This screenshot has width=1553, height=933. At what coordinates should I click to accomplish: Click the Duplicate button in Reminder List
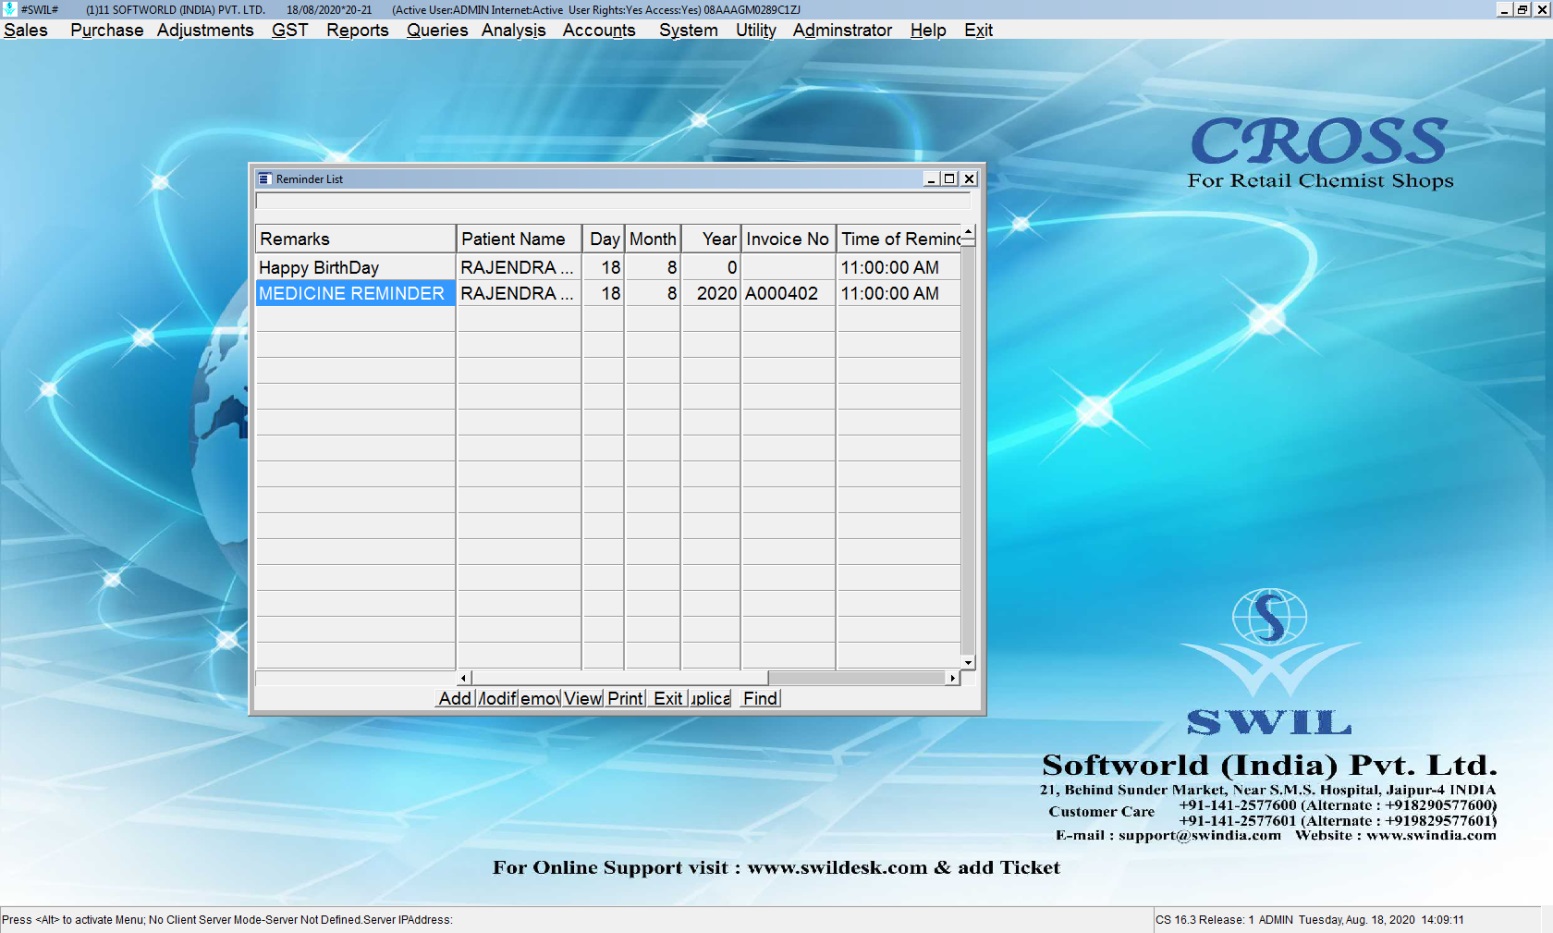point(710,698)
